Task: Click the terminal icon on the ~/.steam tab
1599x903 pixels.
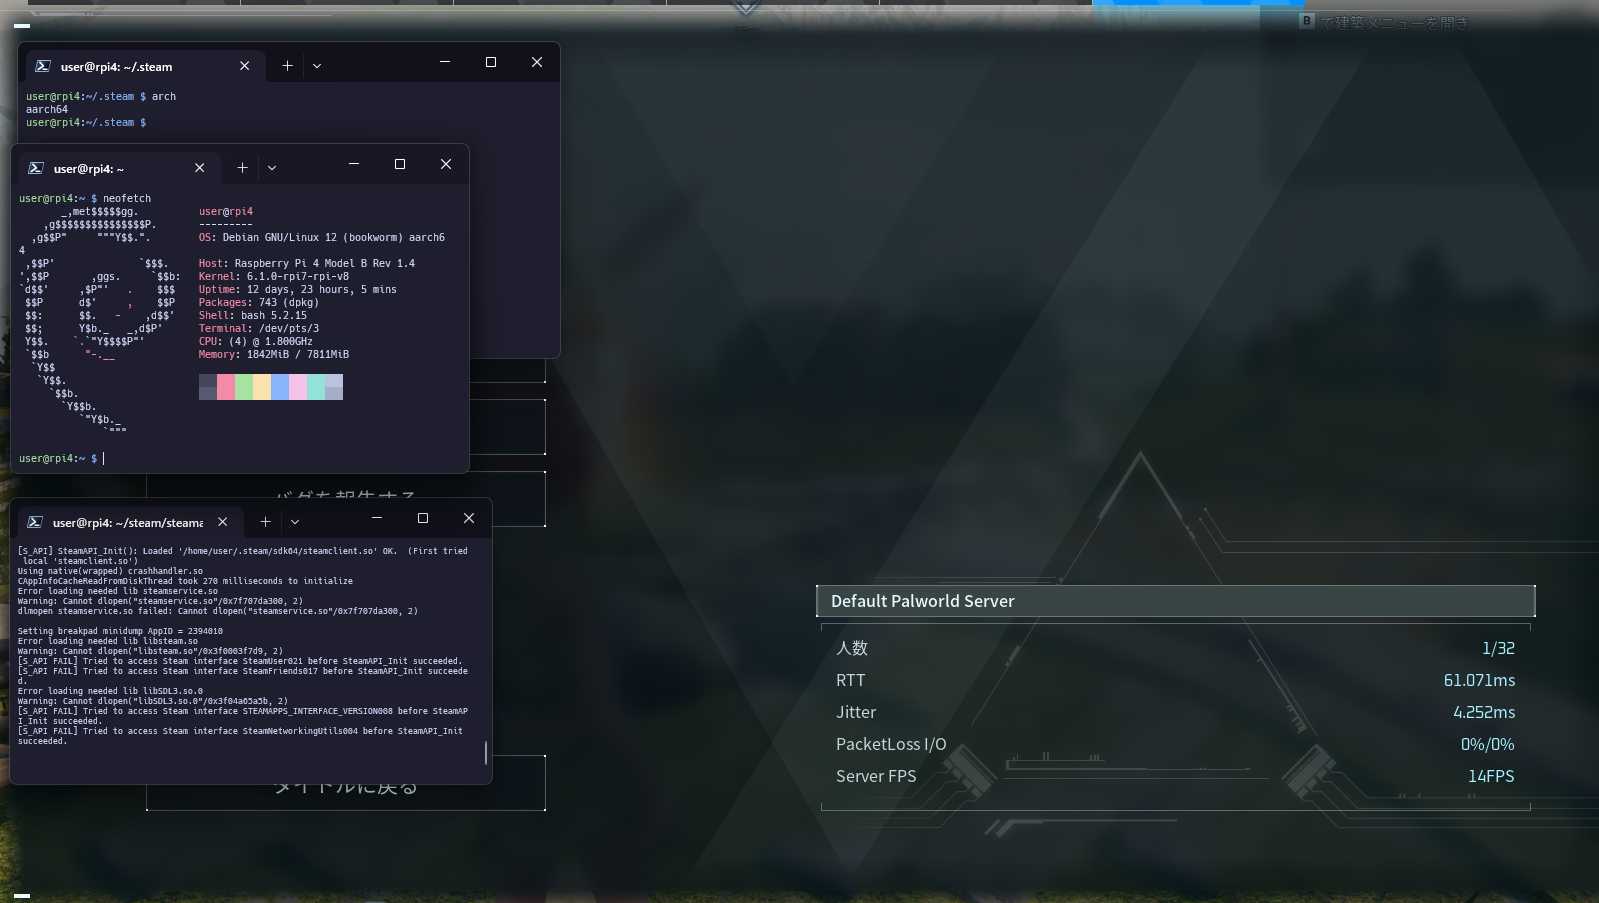Action: [43, 66]
